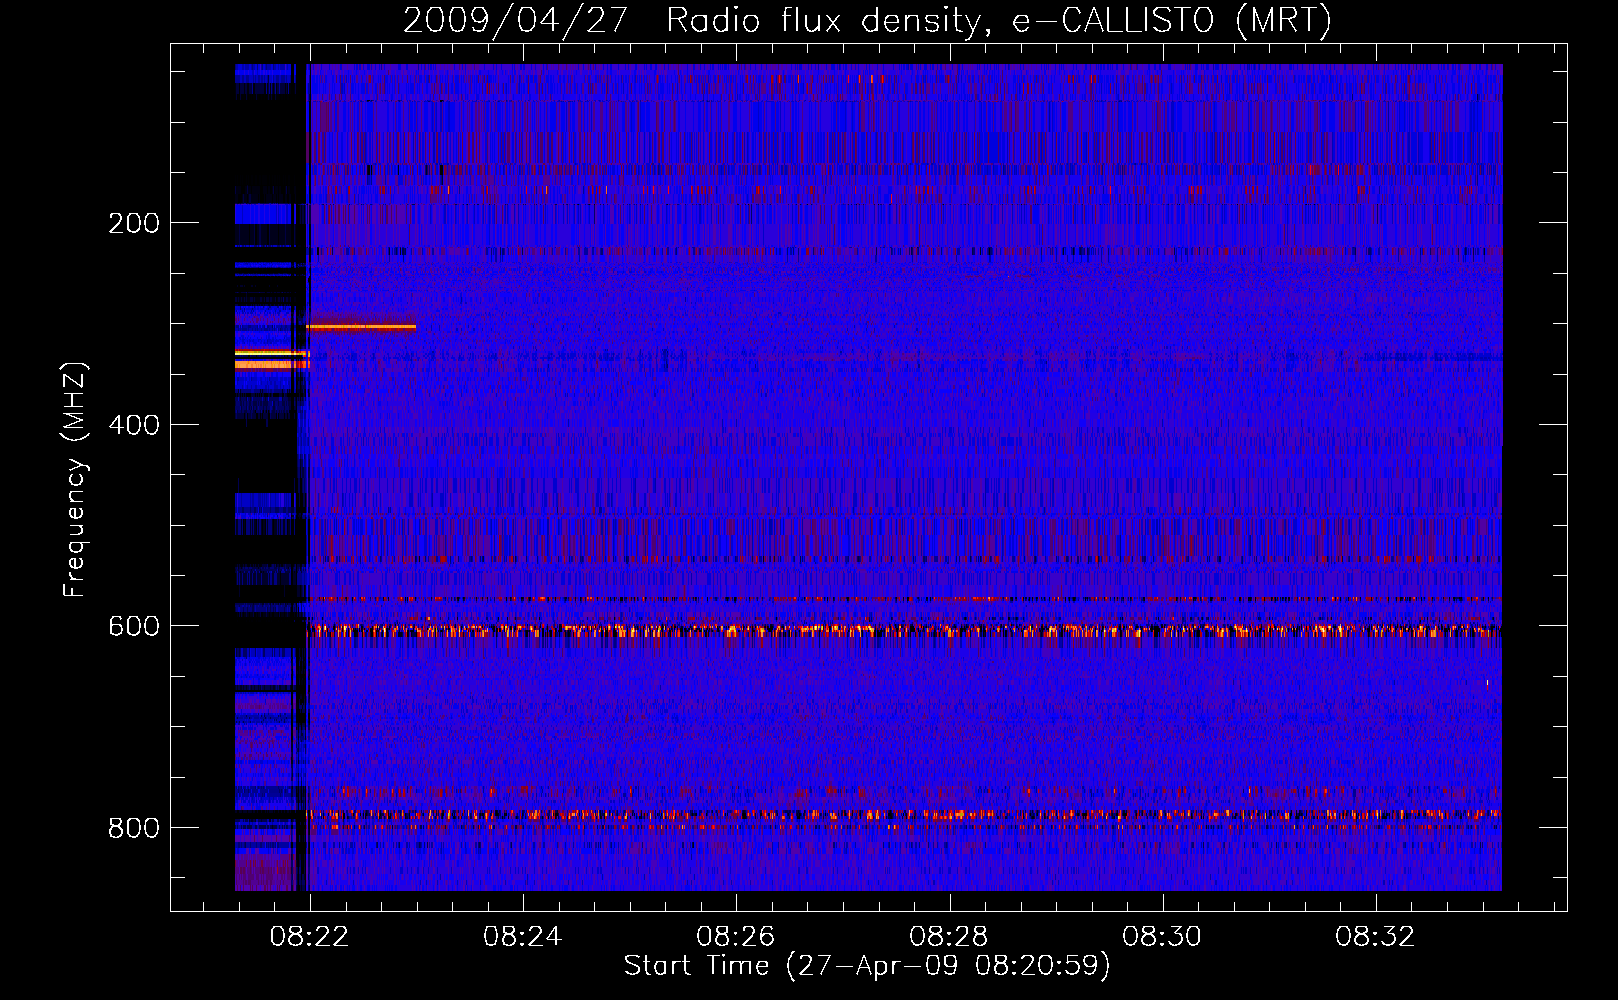Screen dimensions: 1618x1000
Task: Click the 08:28 time tick label
Action: (948, 936)
